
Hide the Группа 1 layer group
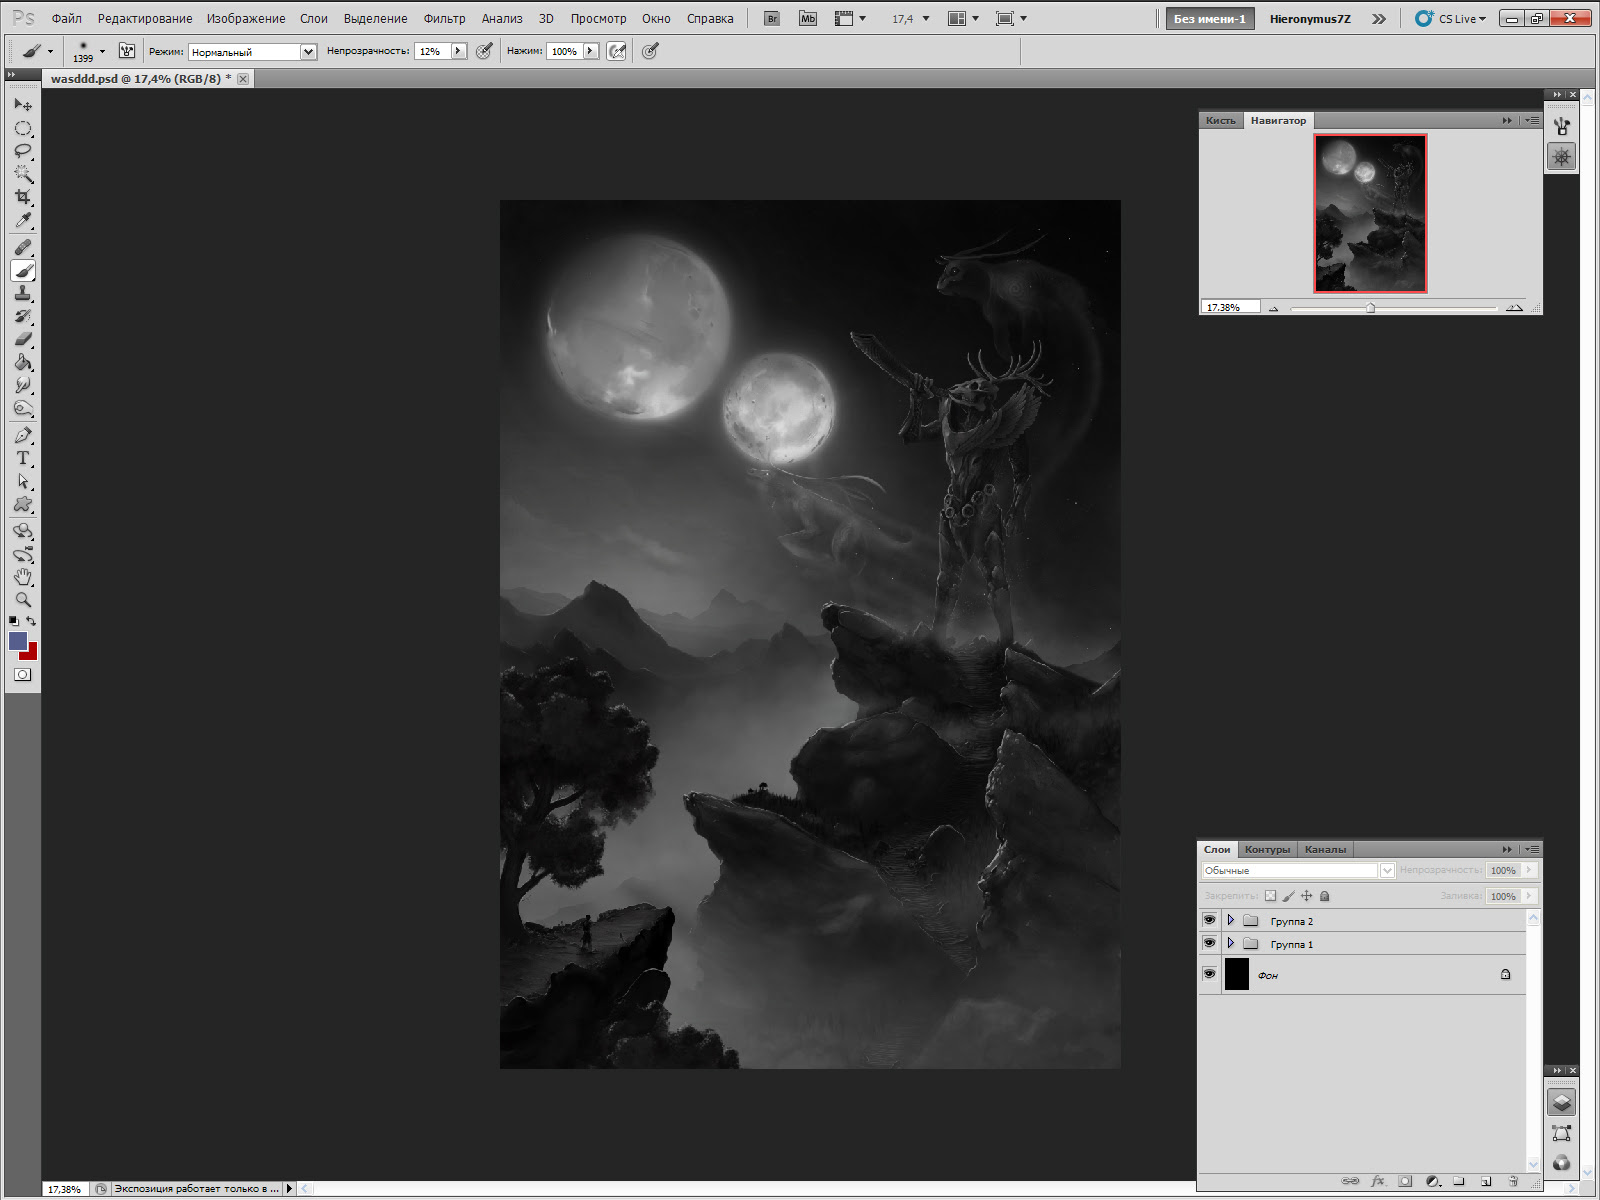(1209, 943)
